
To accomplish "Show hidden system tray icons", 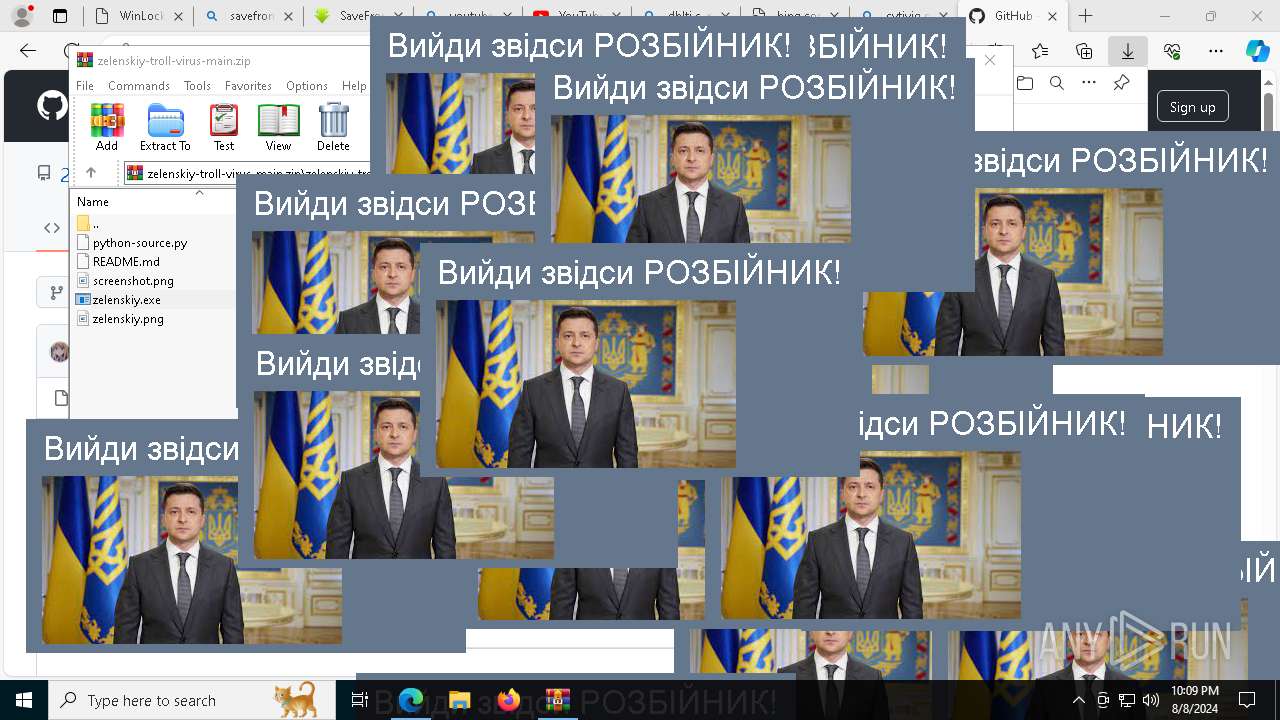I will coord(1078,700).
